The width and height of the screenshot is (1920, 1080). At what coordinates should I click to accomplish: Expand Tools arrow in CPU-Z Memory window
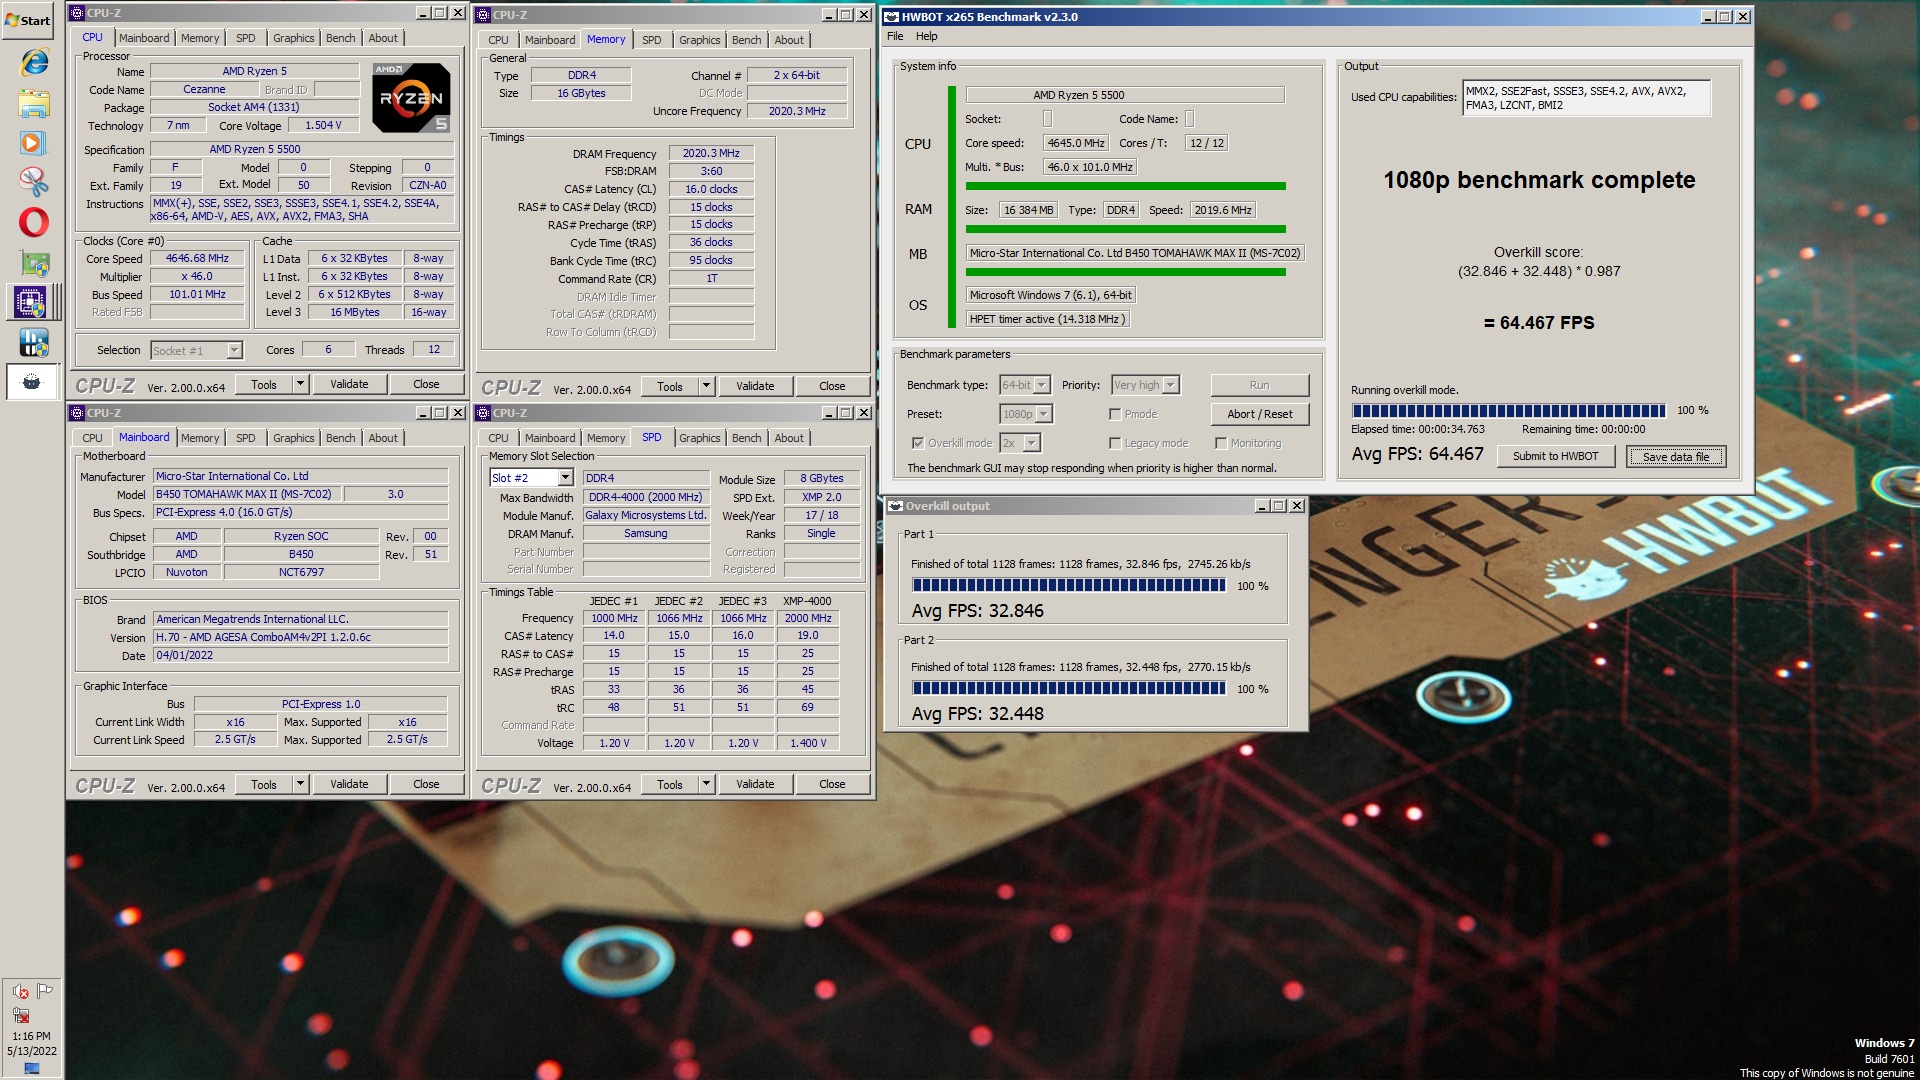706,386
